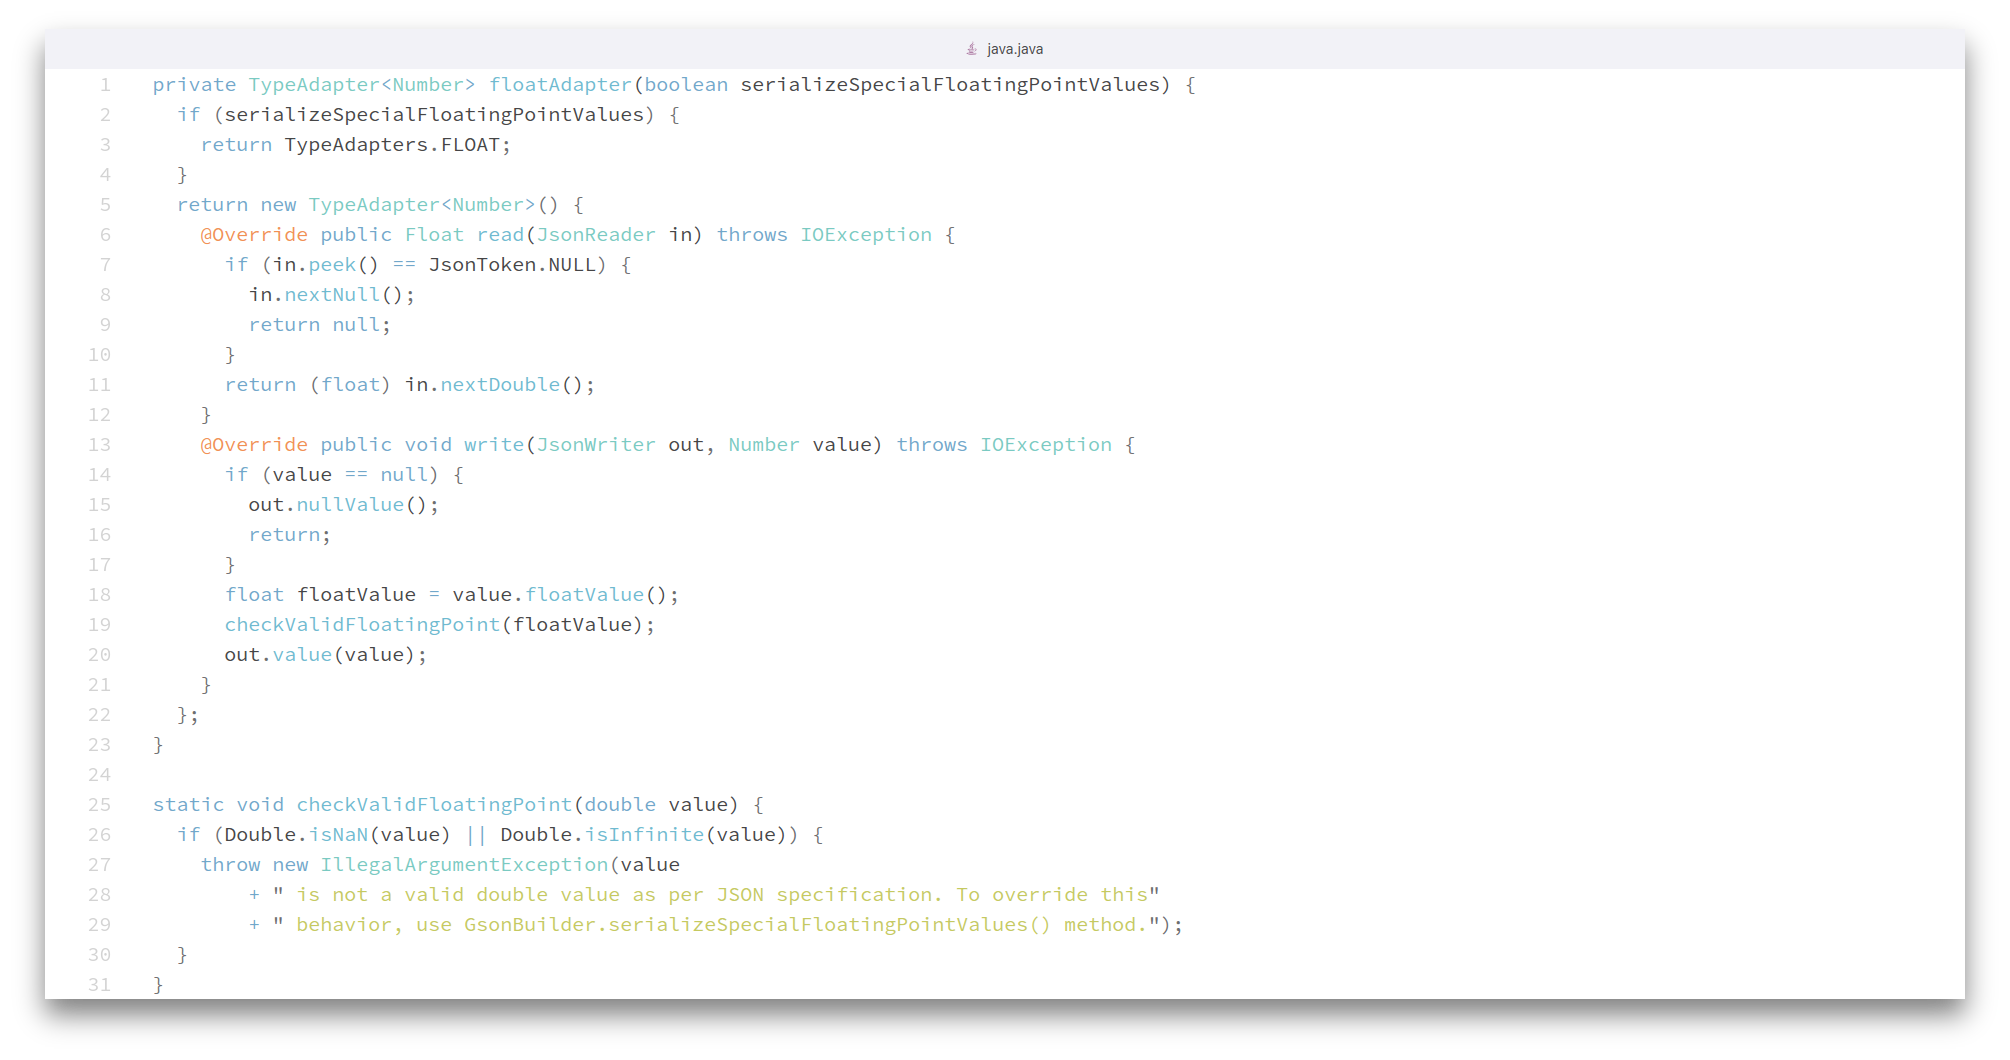Click checkValidFloatingPoint call on line 19
The height and width of the screenshot is (1060, 2010).
point(362,625)
